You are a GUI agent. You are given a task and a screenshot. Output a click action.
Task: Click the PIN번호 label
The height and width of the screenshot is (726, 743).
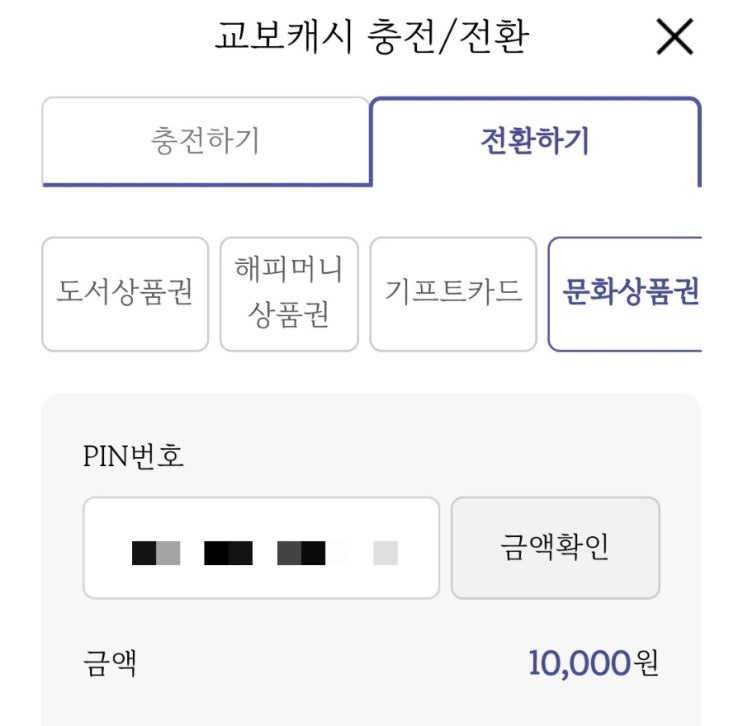[x=133, y=457]
